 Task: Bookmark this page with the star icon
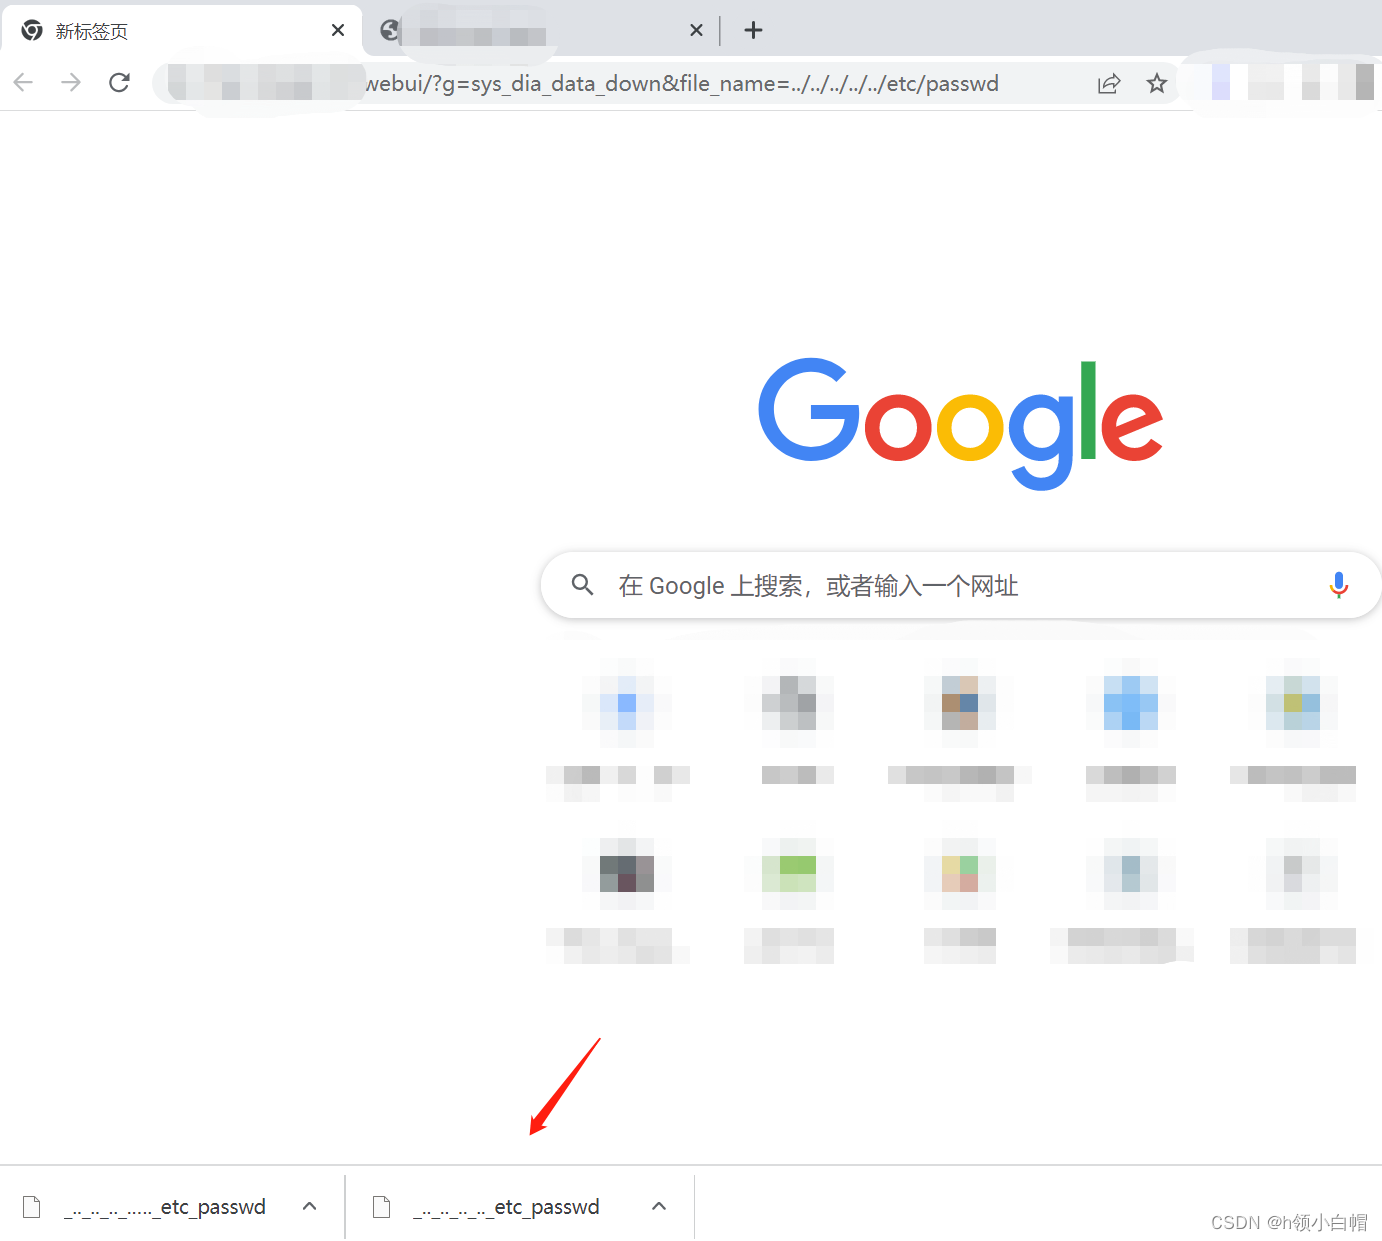[x=1157, y=84]
